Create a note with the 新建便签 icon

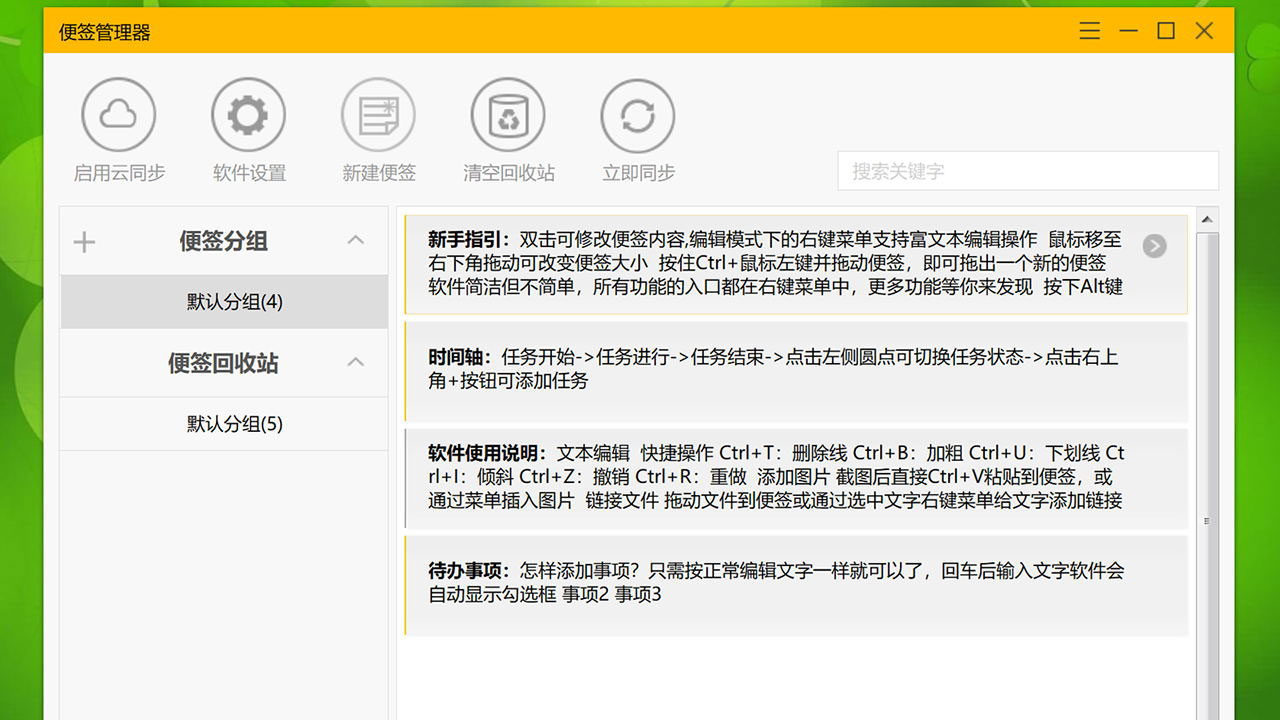(x=378, y=113)
